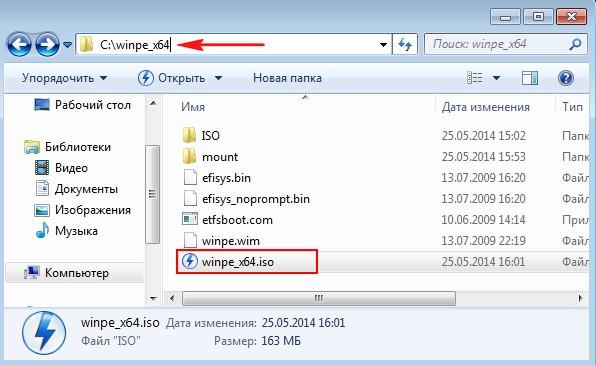Screen dimensions: 596x365
Task: Click the Рабочий стол monitor icon
Action: click(x=41, y=105)
